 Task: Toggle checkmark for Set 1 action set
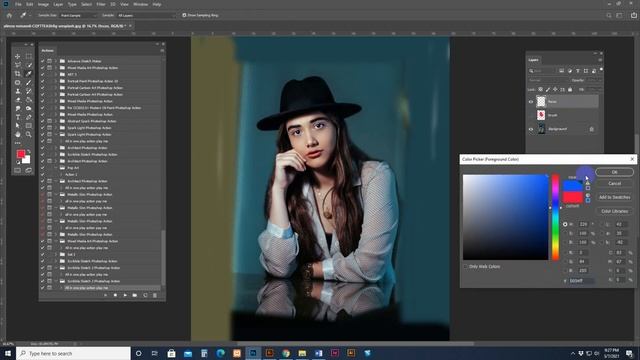click(x=42, y=254)
